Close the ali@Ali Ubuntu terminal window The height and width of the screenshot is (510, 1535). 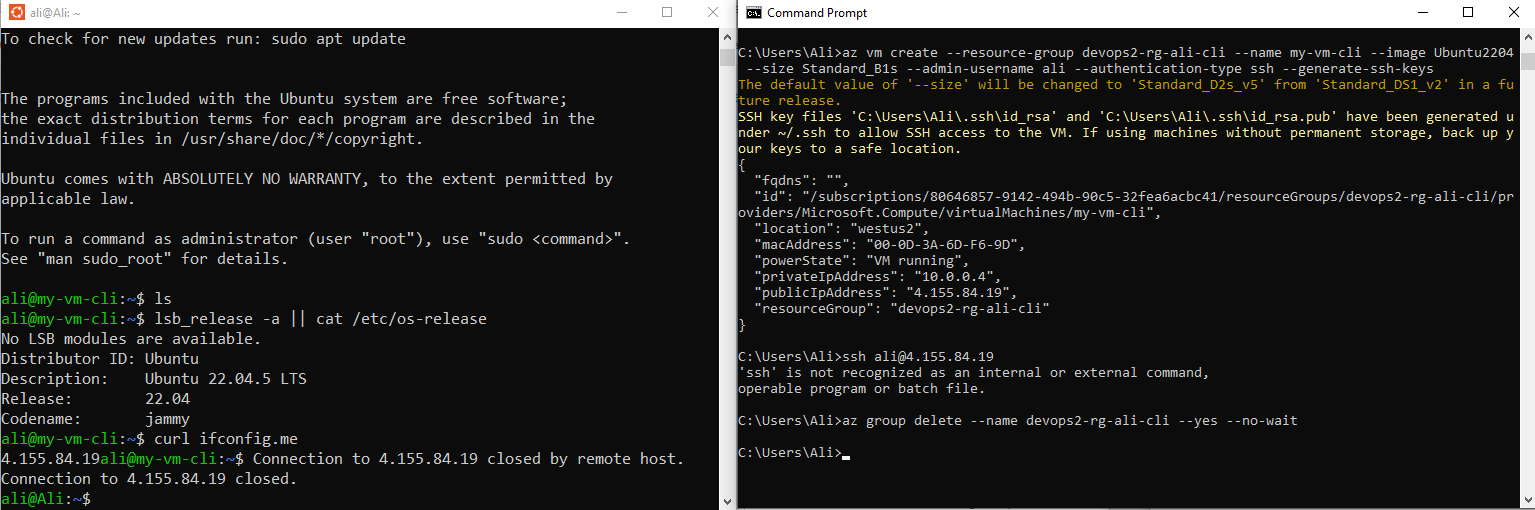point(713,13)
